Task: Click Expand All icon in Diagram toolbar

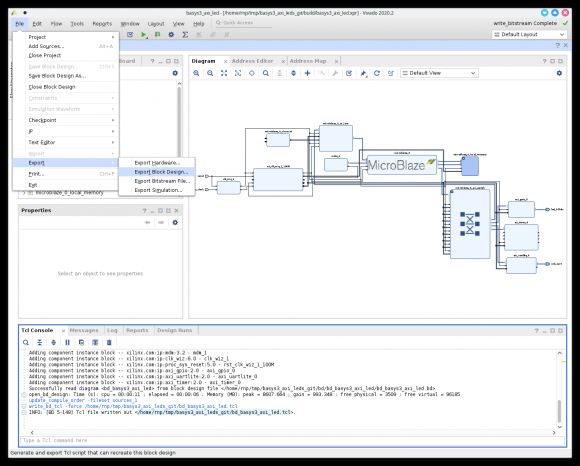Action: tap(293, 73)
